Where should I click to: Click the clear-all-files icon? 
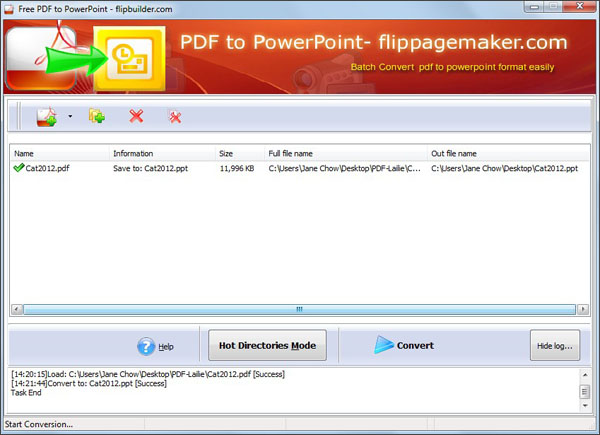(175, 117)
